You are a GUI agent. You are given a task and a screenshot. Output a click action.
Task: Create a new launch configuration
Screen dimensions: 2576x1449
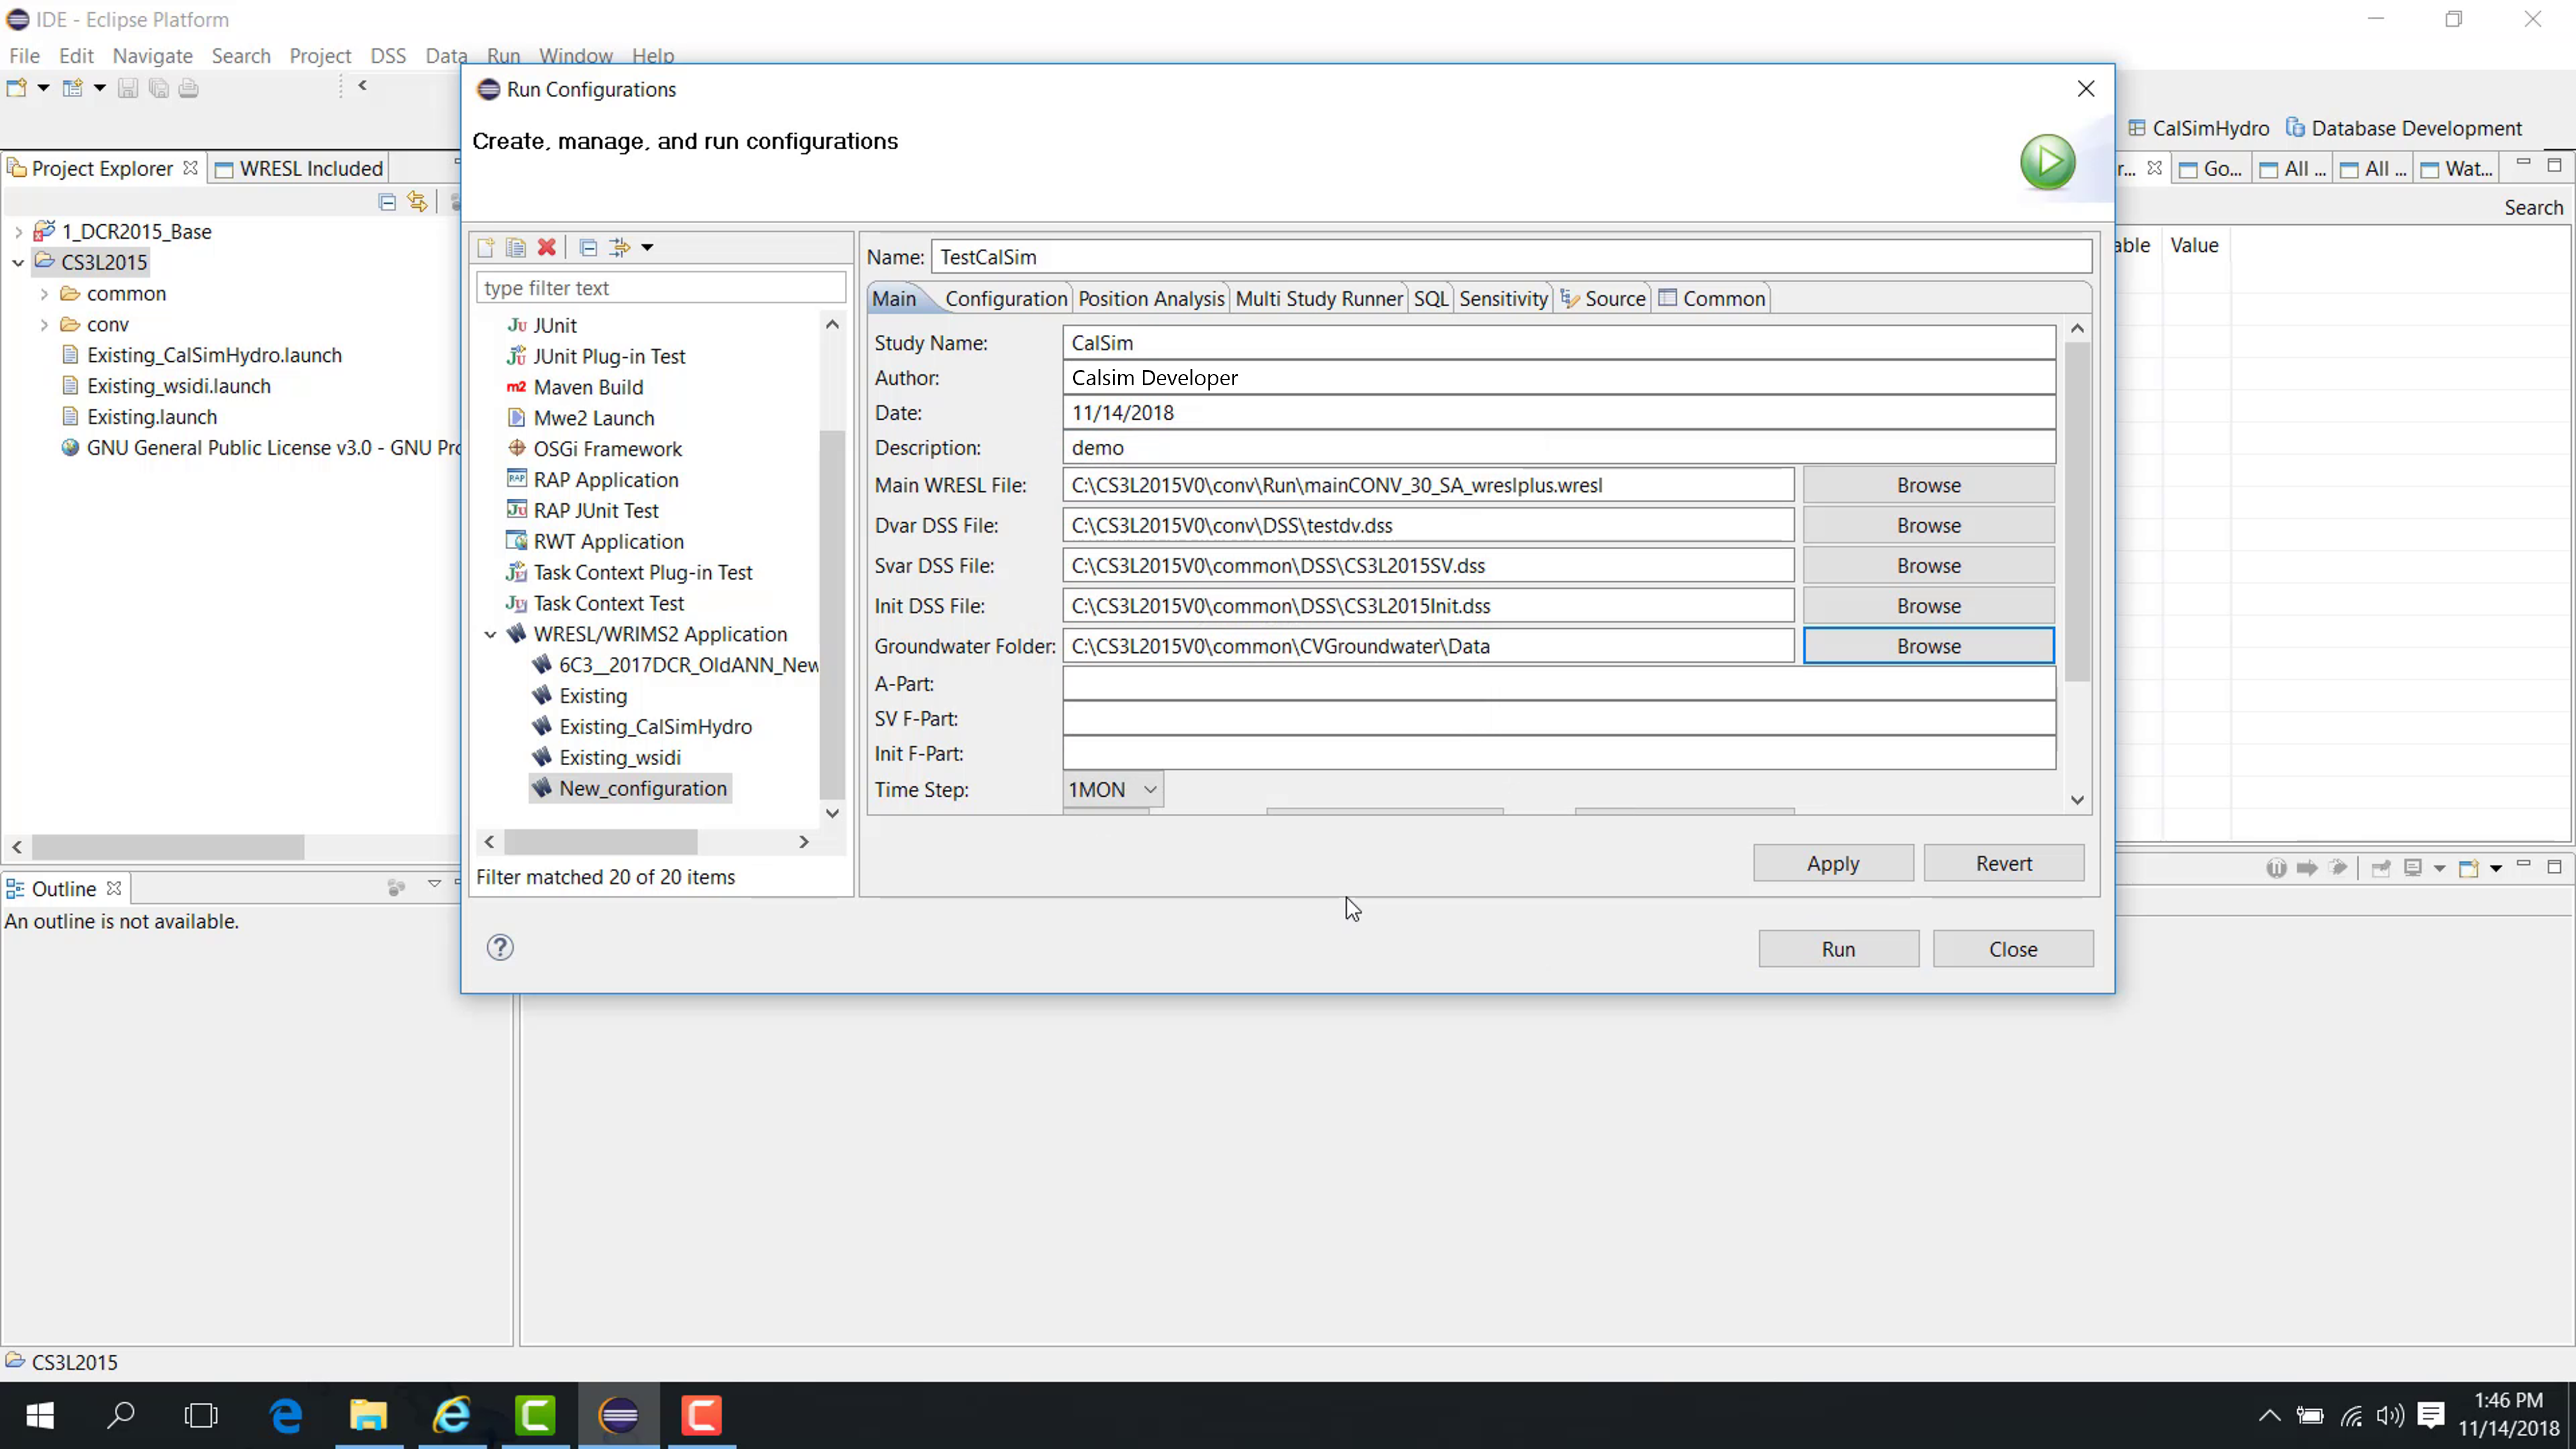pos(486,247)
